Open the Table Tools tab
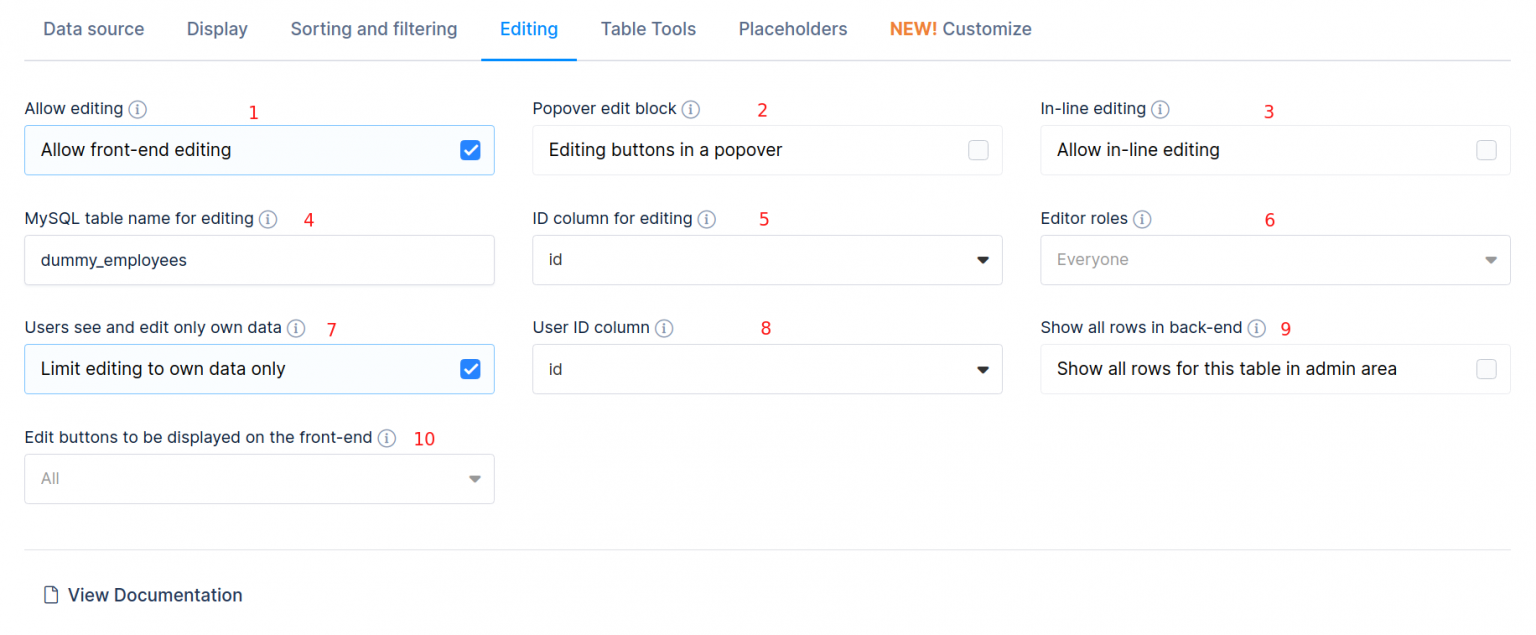 tap(648, 29)
